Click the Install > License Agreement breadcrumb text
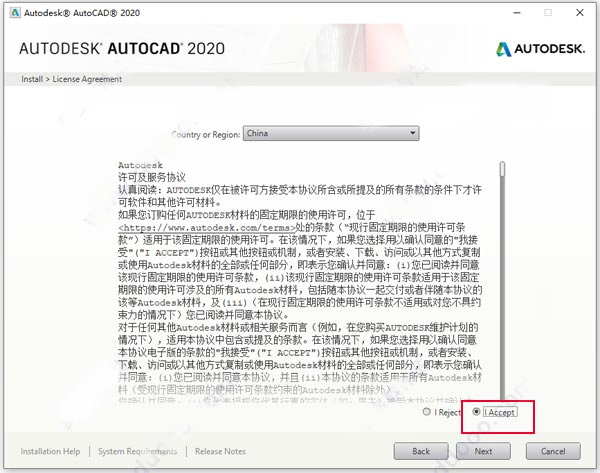Image resolution: width=600 pixels, height=473 pixels. tap(72, 79)
